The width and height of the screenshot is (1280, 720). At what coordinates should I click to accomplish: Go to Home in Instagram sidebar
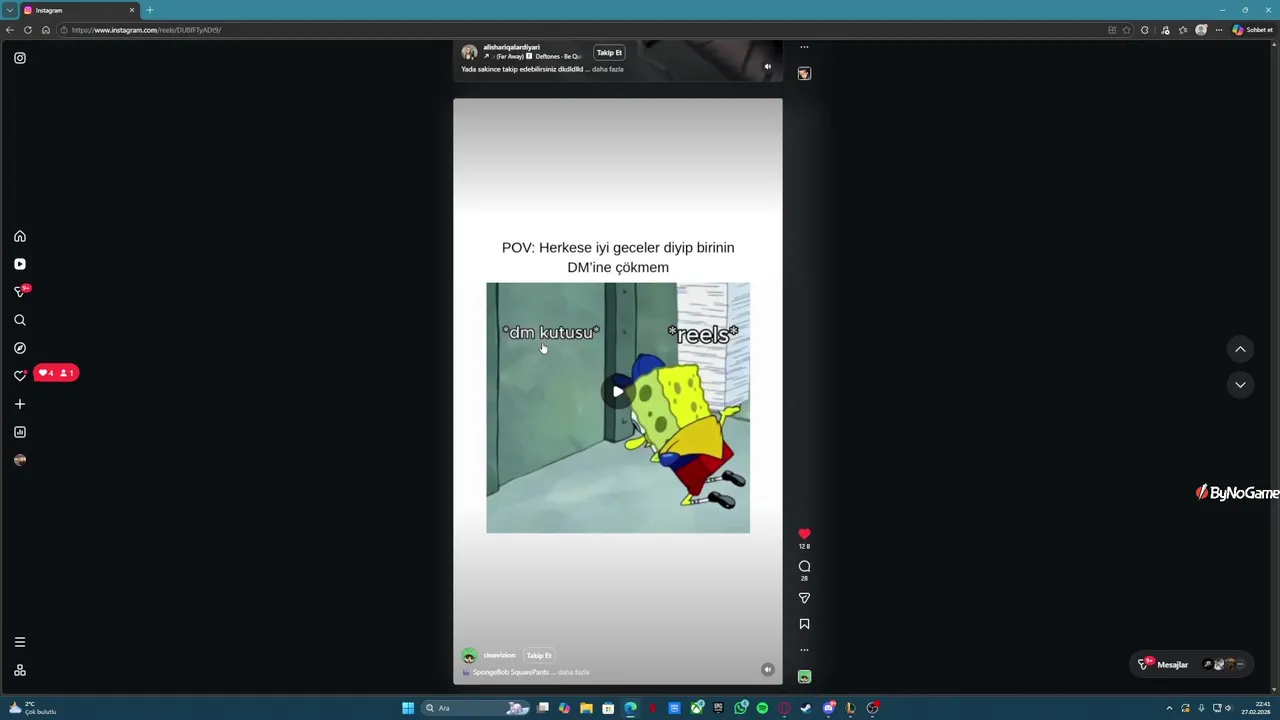(x=19, y=236)
